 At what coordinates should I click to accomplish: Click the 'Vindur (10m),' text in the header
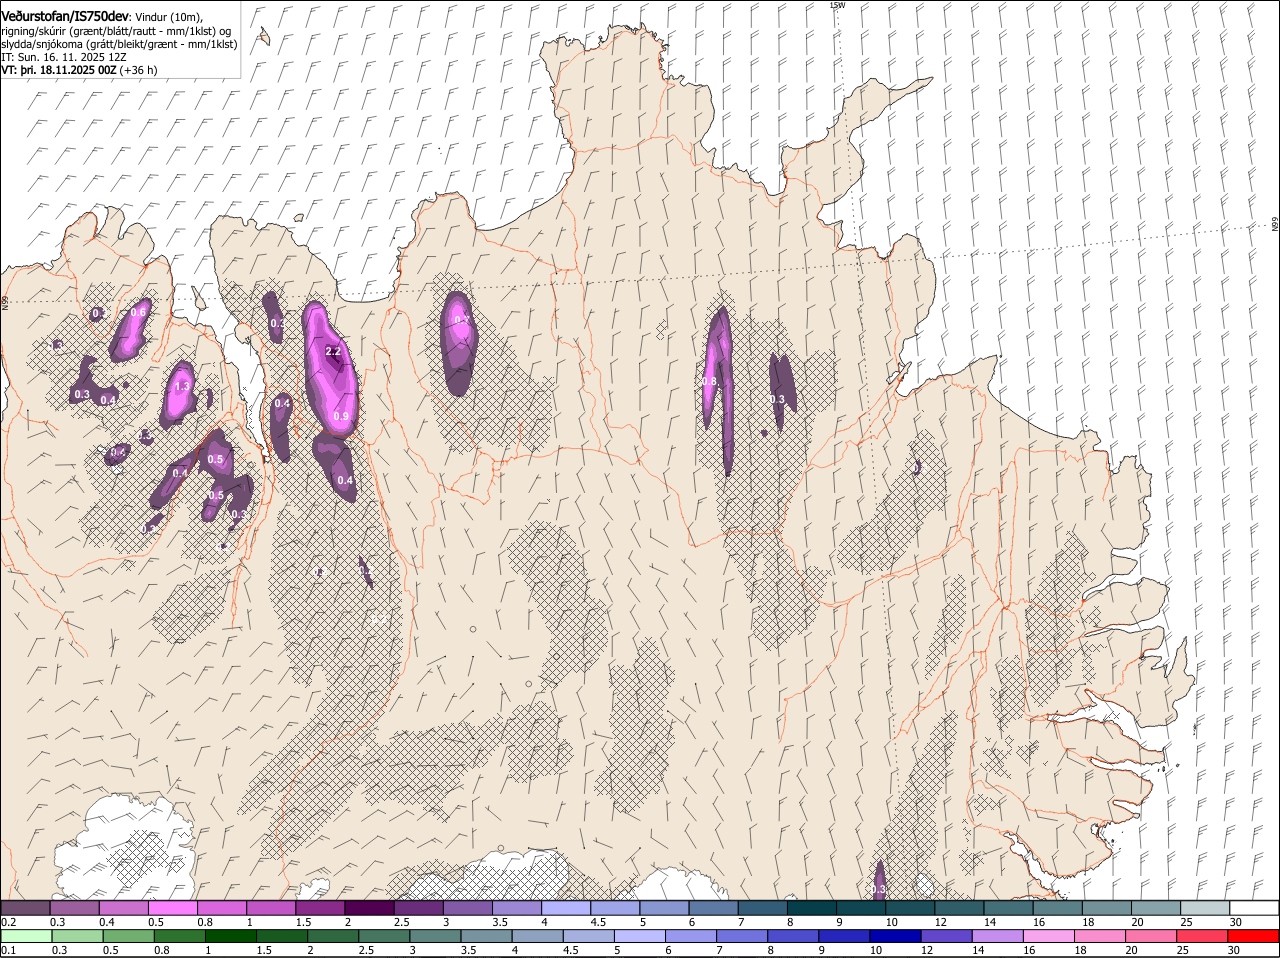(169, 17)
